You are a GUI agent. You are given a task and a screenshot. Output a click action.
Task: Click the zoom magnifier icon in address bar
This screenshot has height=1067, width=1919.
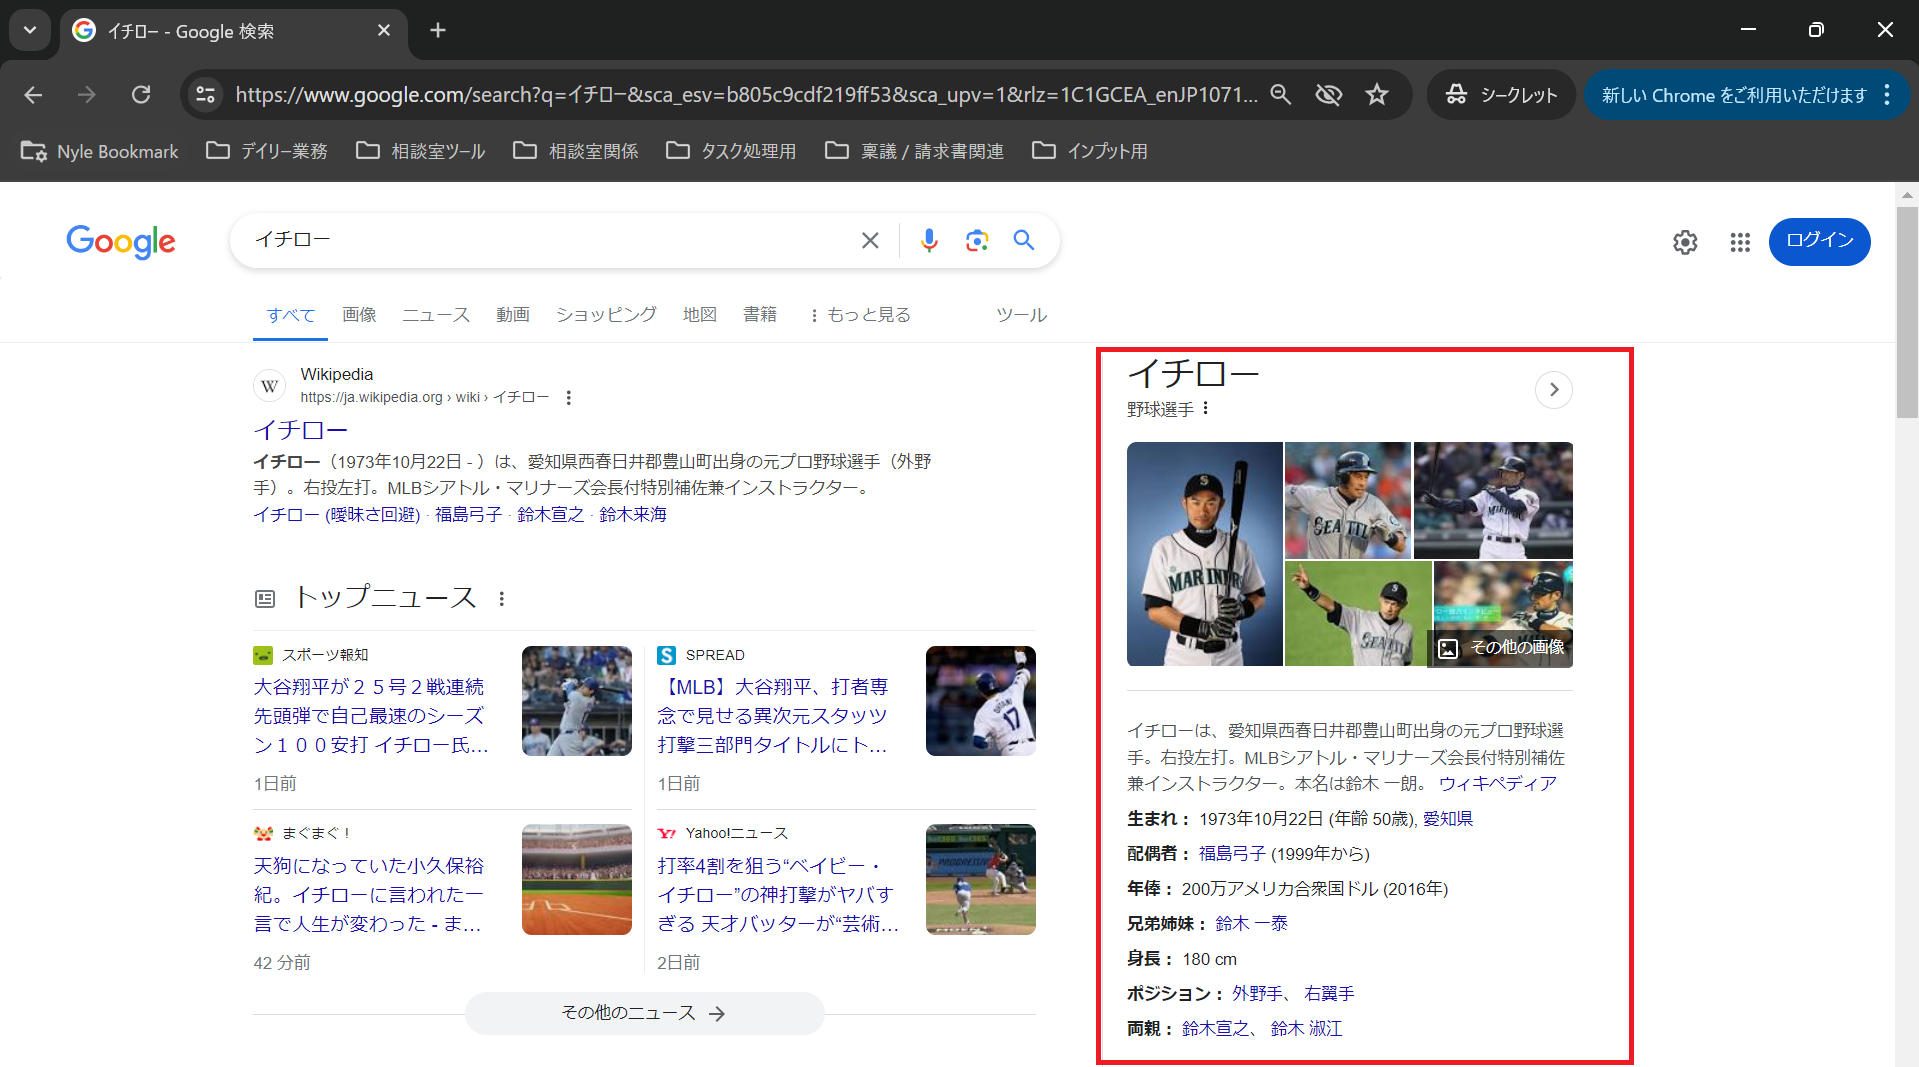[1281, 95]
